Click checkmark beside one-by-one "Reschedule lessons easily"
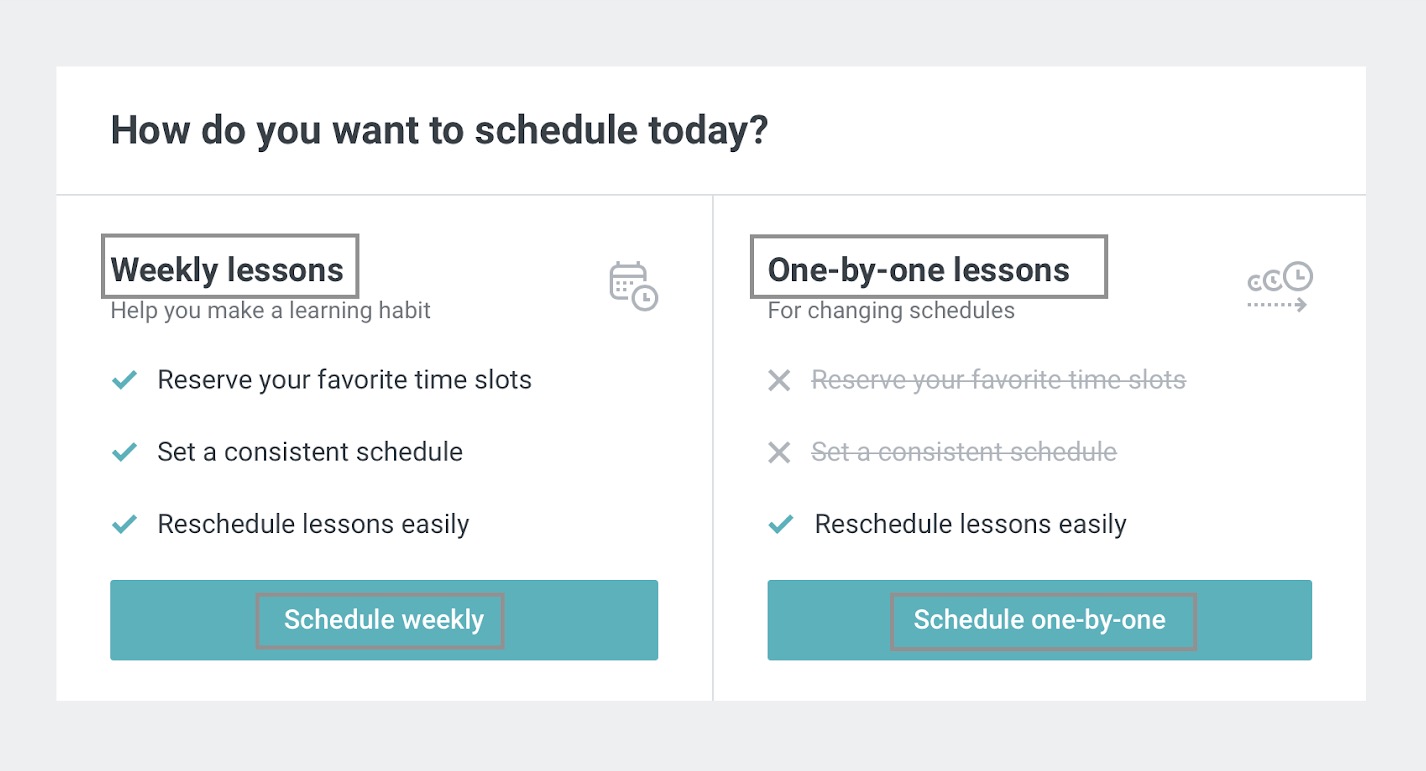This screenshot has width=1426, height=771. pos(781,524)
